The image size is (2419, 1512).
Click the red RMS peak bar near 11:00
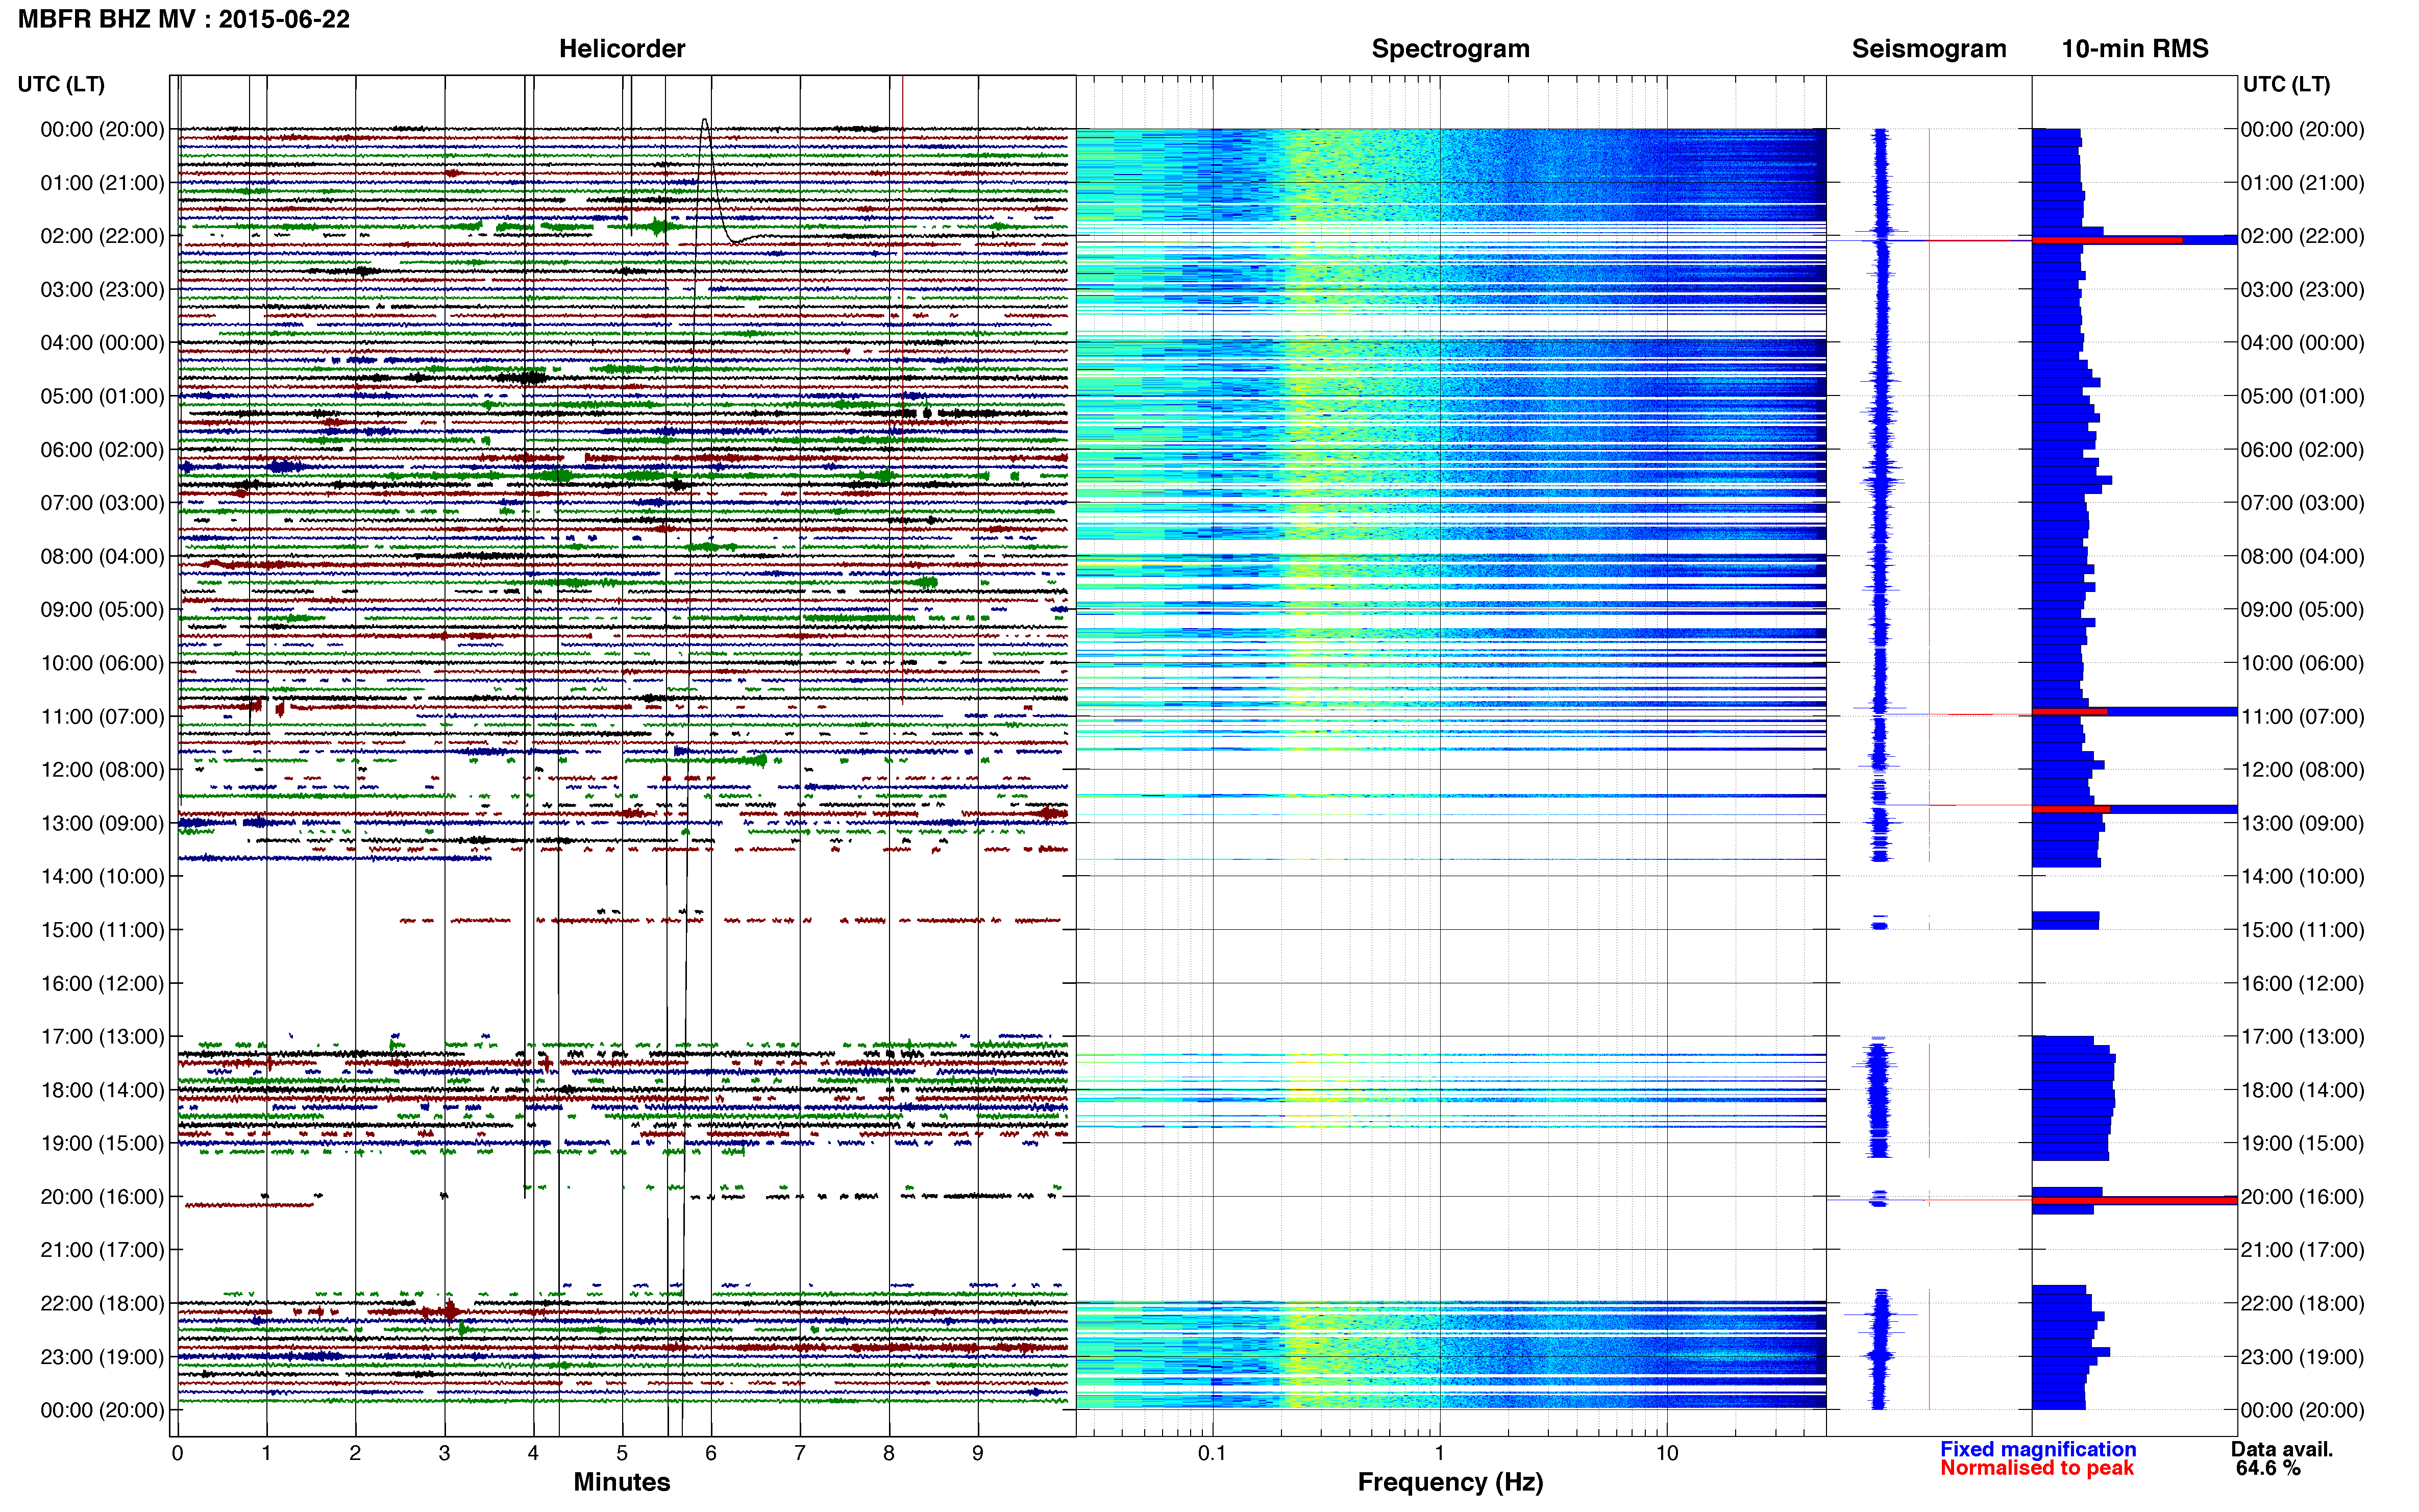click(2069, 712)
